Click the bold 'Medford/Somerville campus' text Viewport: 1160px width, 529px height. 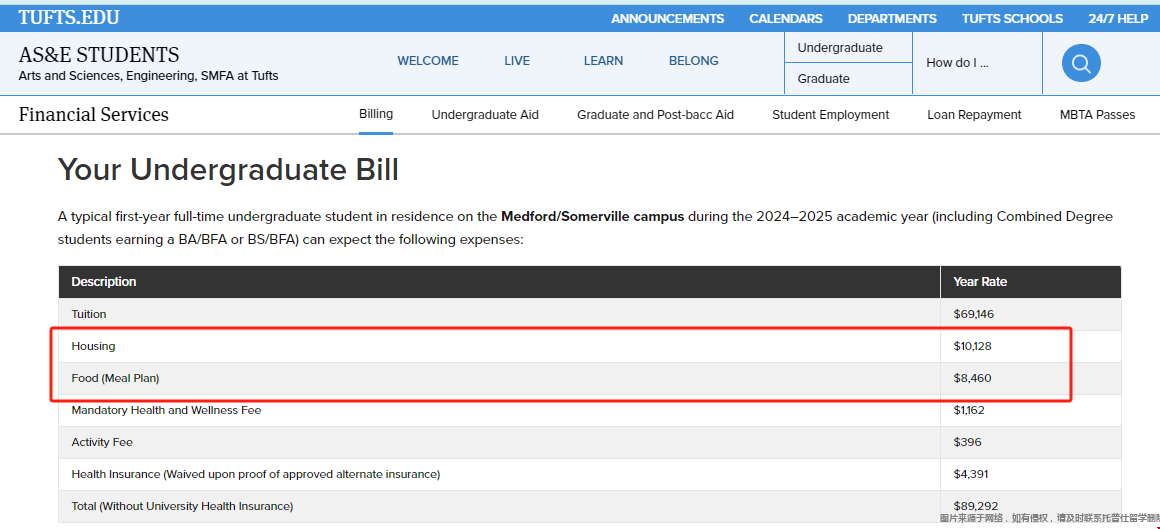[x=594, y=217]
